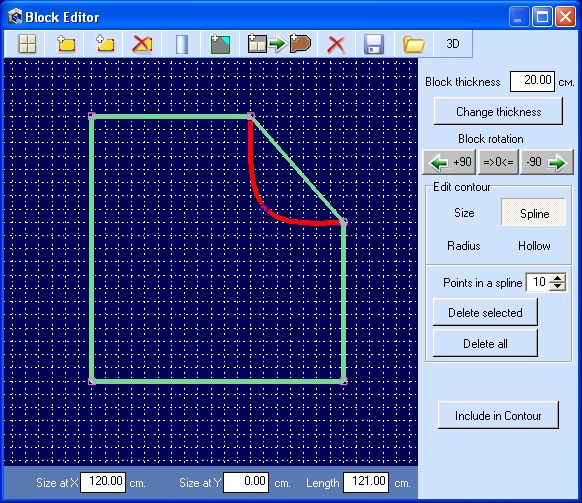The height and width of the screenshot is (503, 582).
Task: Open a file with the folder icon
Action: pos(413,44)
